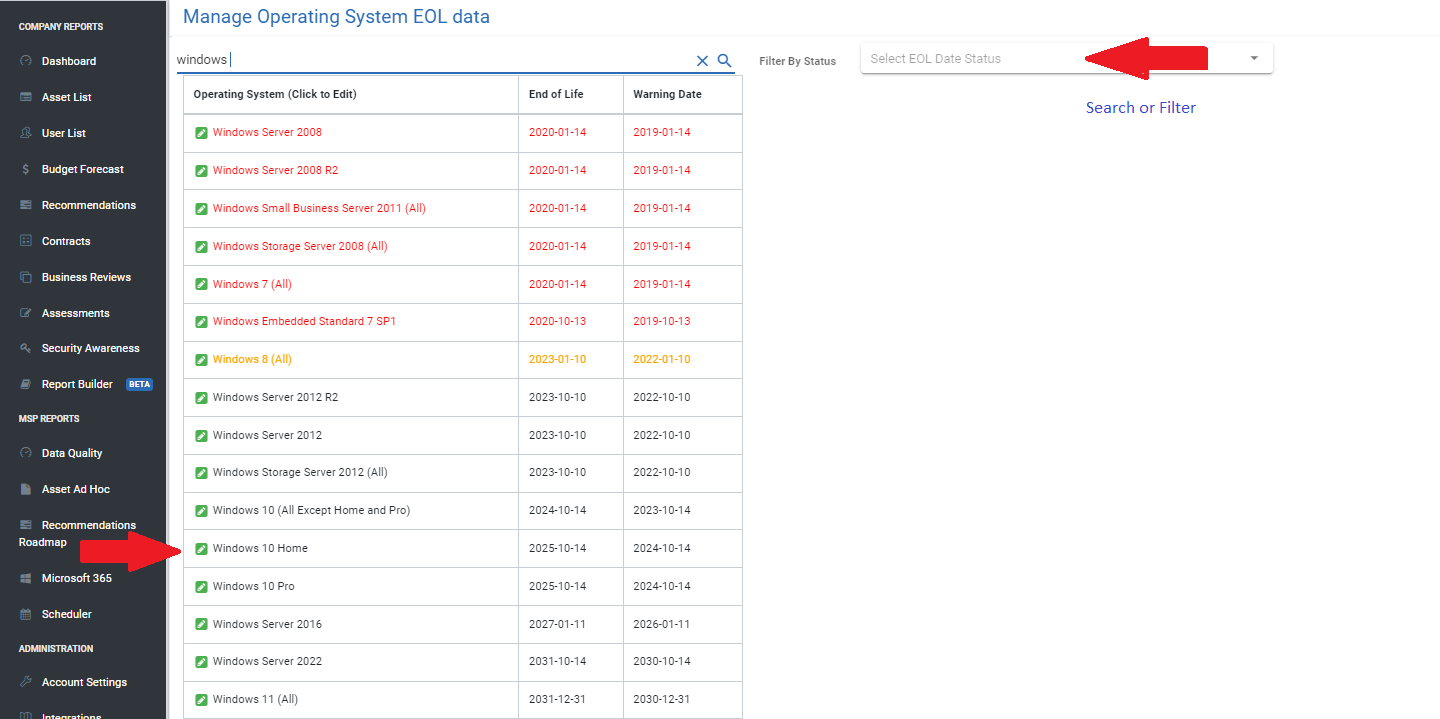Expand the EOL status list via its chevron
The image size is (1440, 719).
(1253, 58)
